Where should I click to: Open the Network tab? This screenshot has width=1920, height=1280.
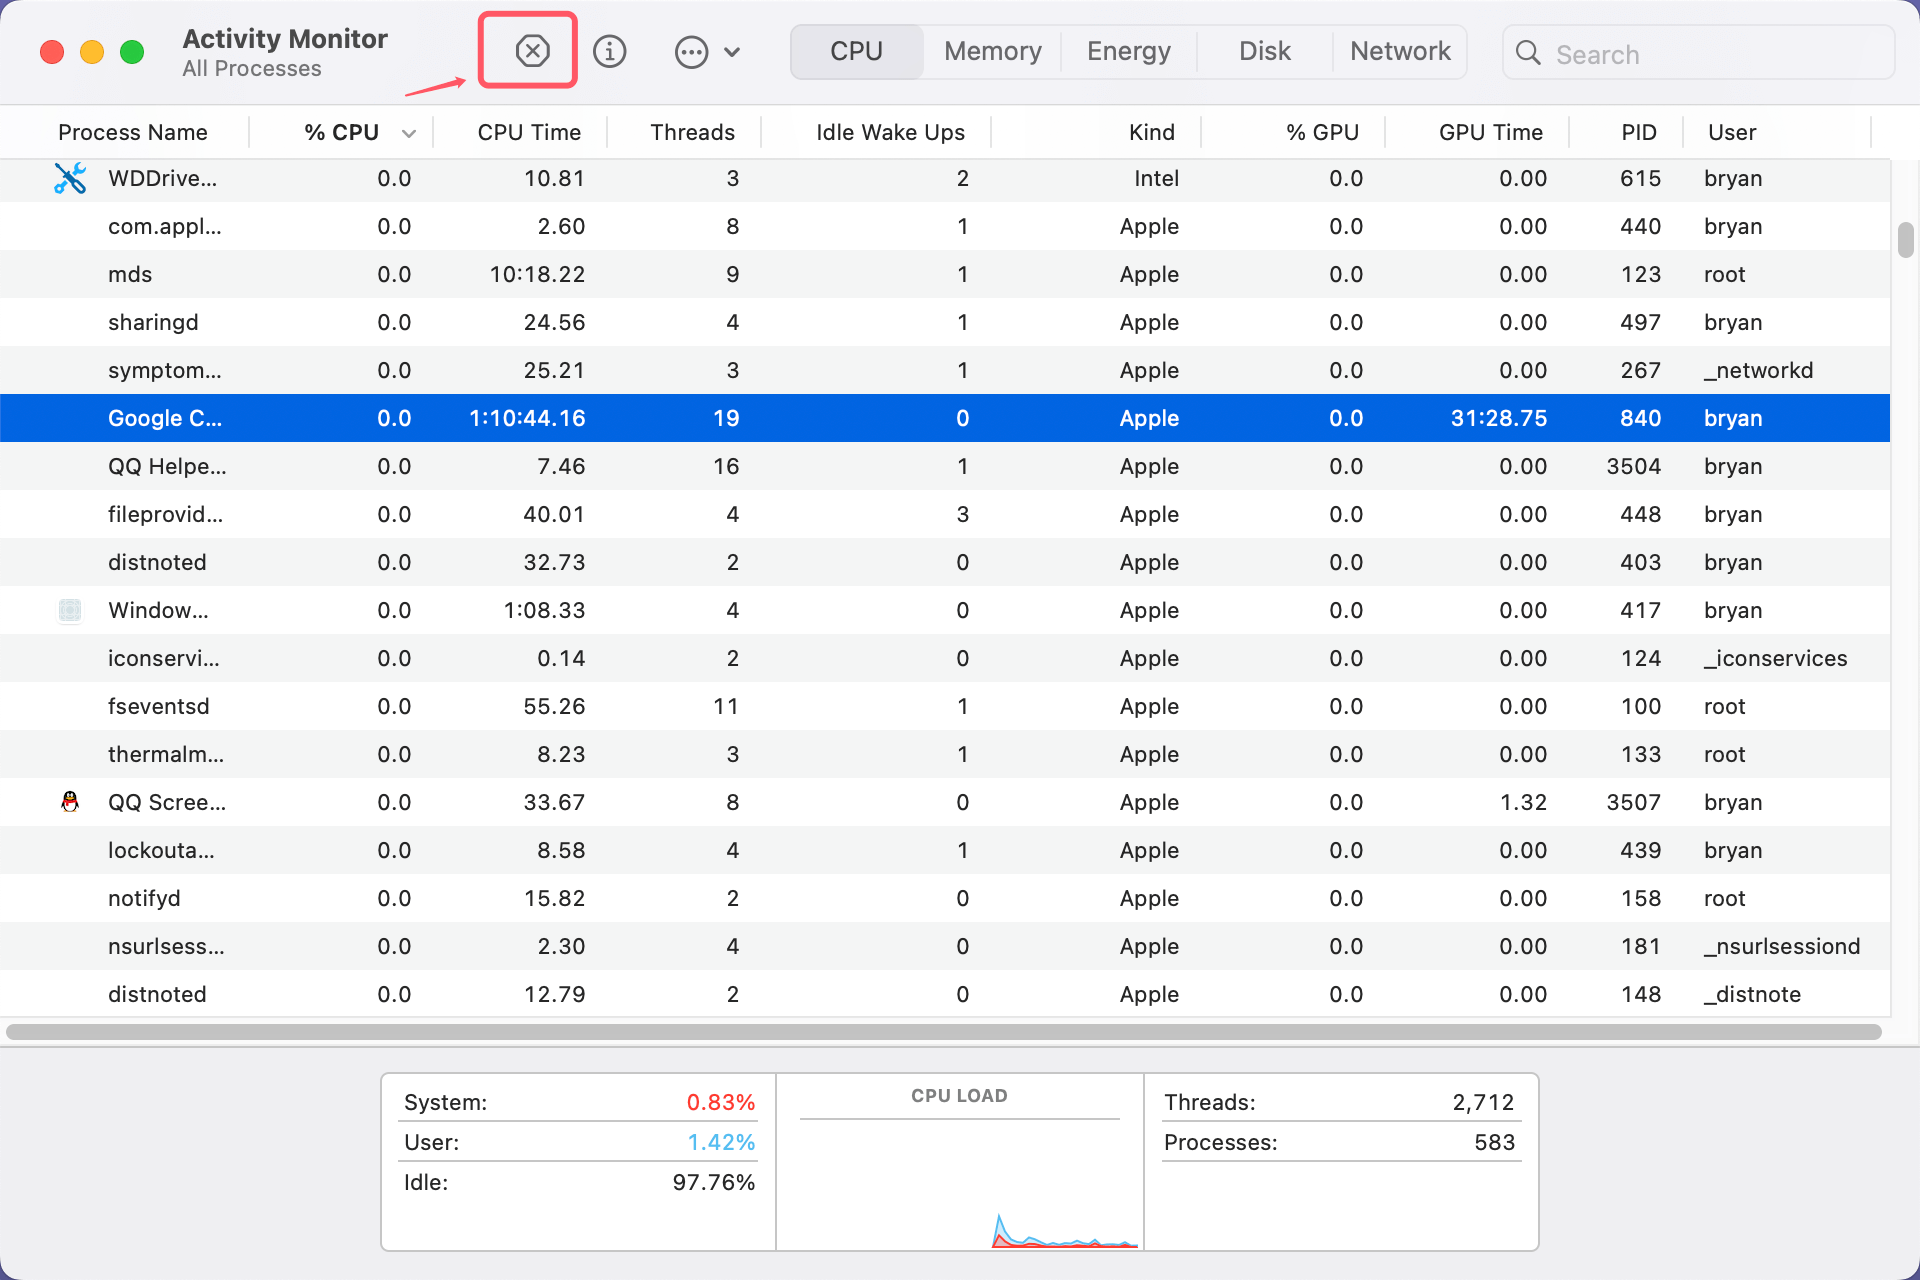pos(1399,50)
